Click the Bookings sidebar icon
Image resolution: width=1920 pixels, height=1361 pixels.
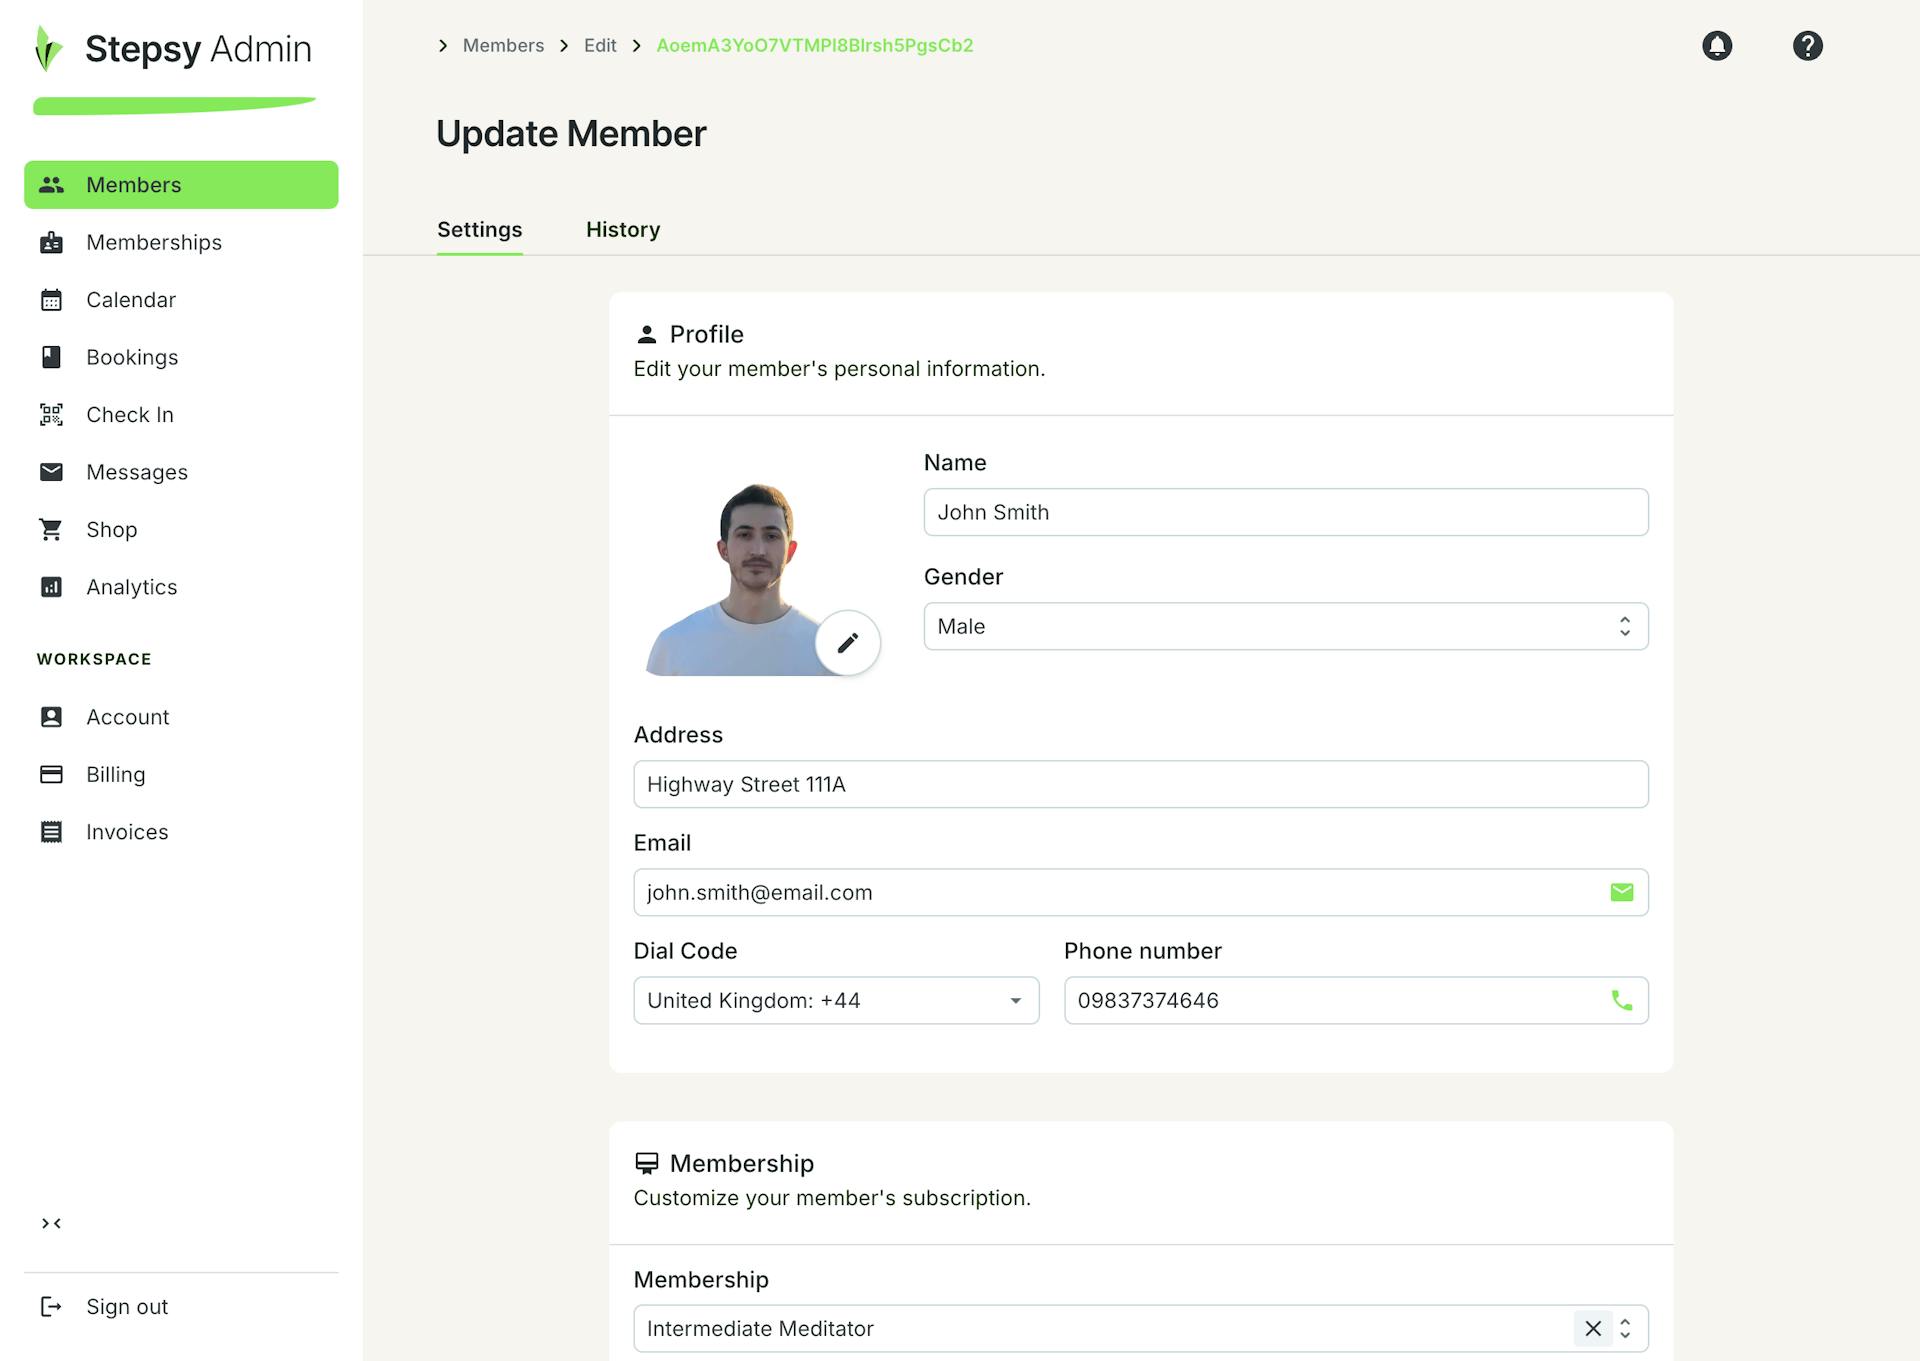(x=50, y=356)
